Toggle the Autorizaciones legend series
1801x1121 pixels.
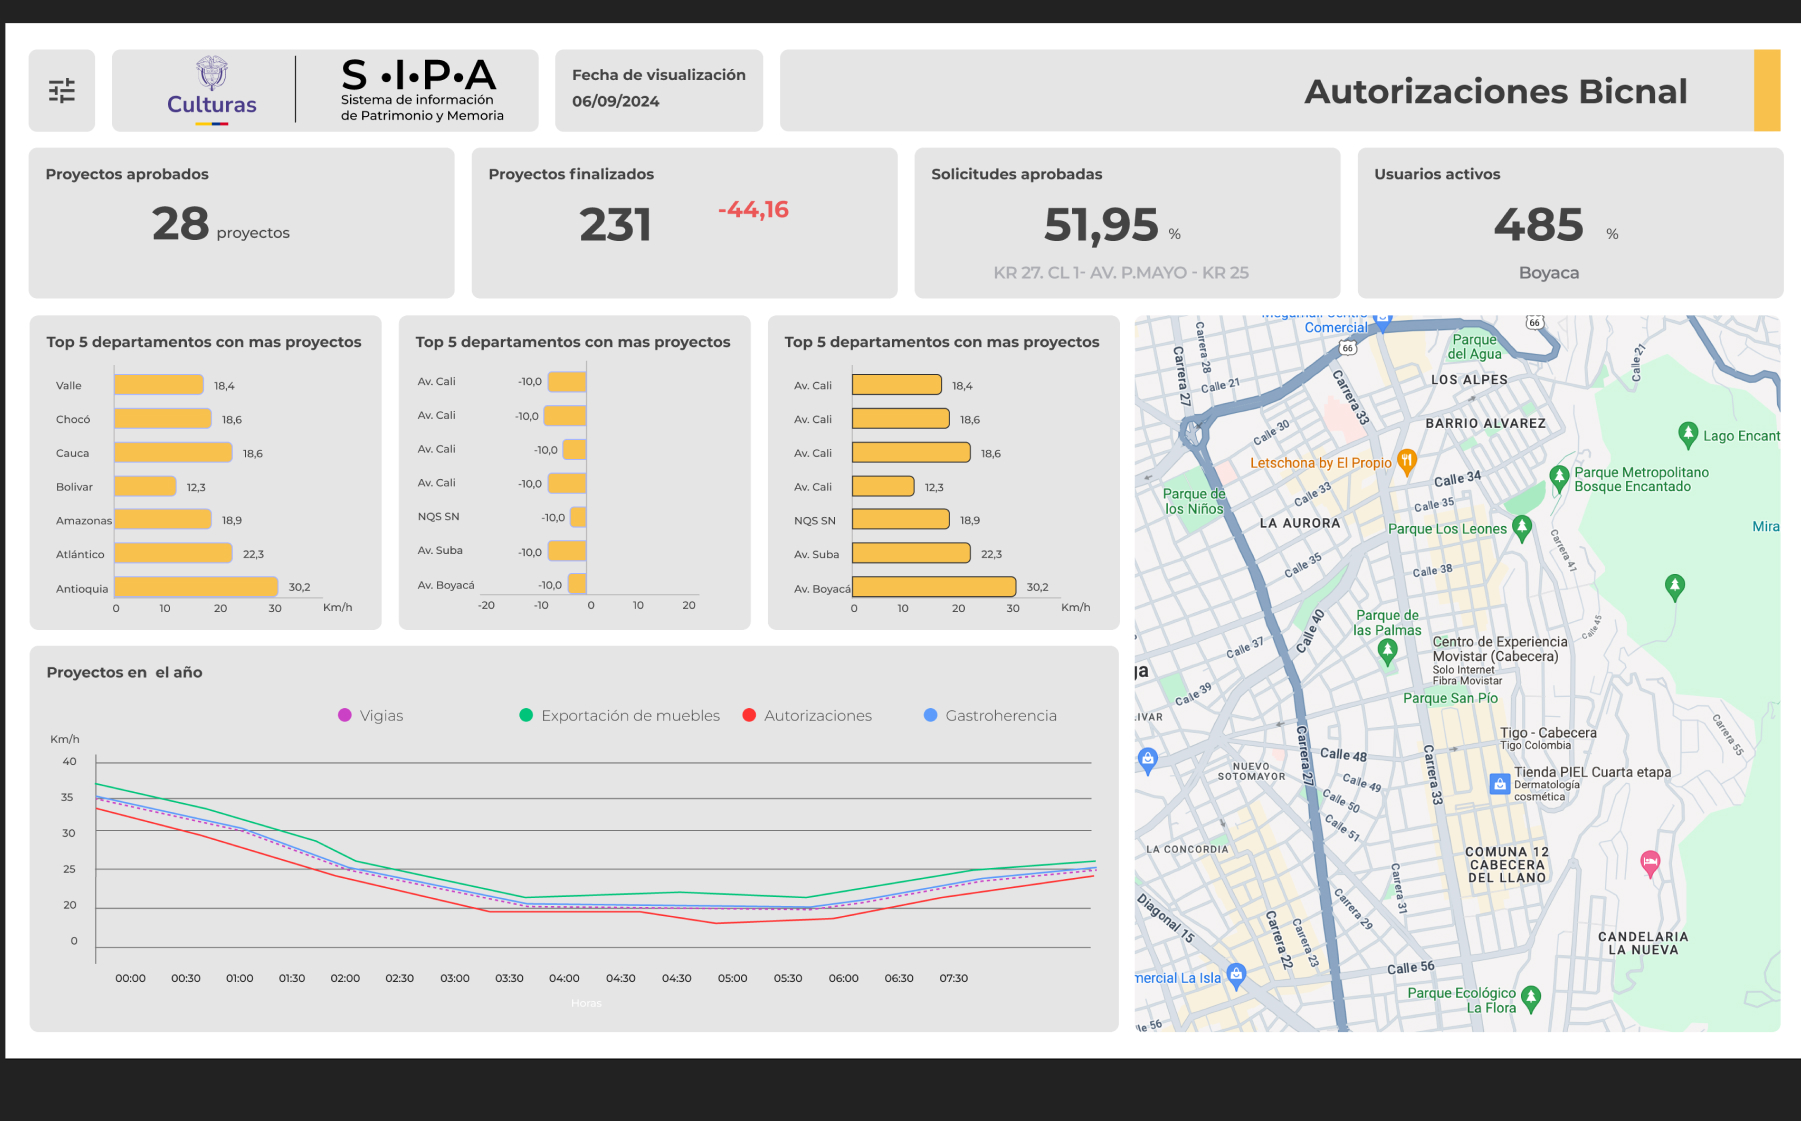(807, 715)
